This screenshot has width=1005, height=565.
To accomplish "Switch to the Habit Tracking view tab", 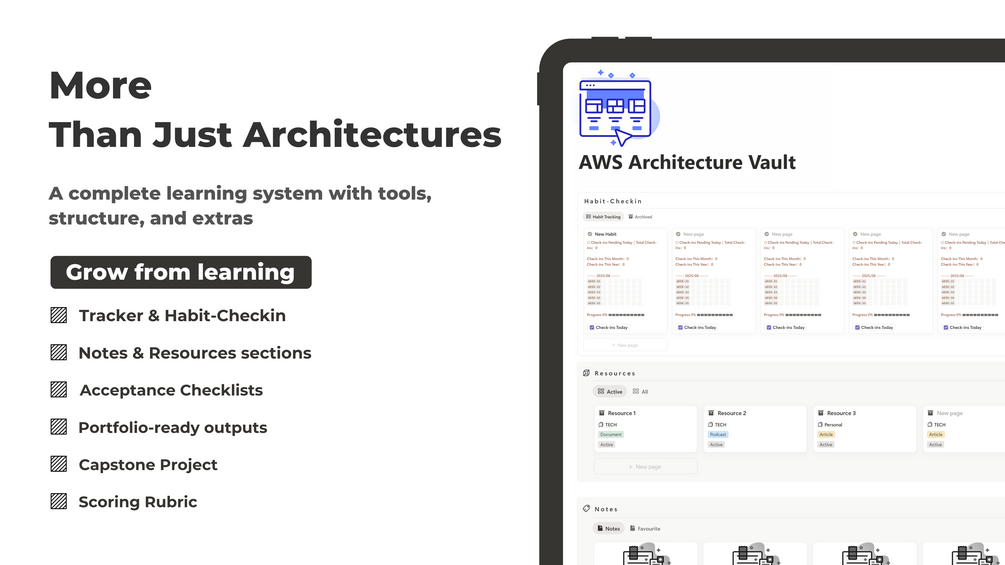I will click(x=603, y=217).
